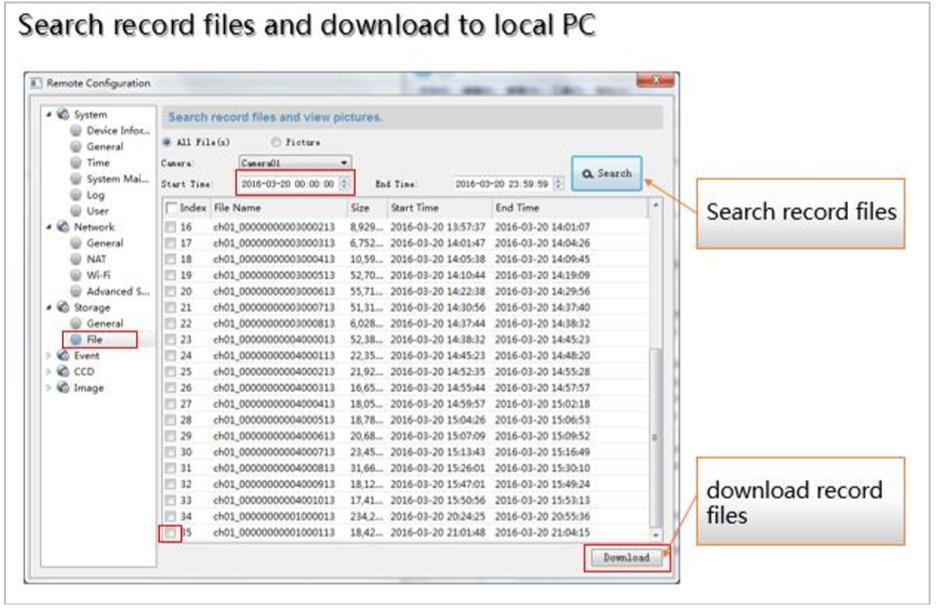
Task: Click the Start Time spinner arrows
Action: coord(344,184)
